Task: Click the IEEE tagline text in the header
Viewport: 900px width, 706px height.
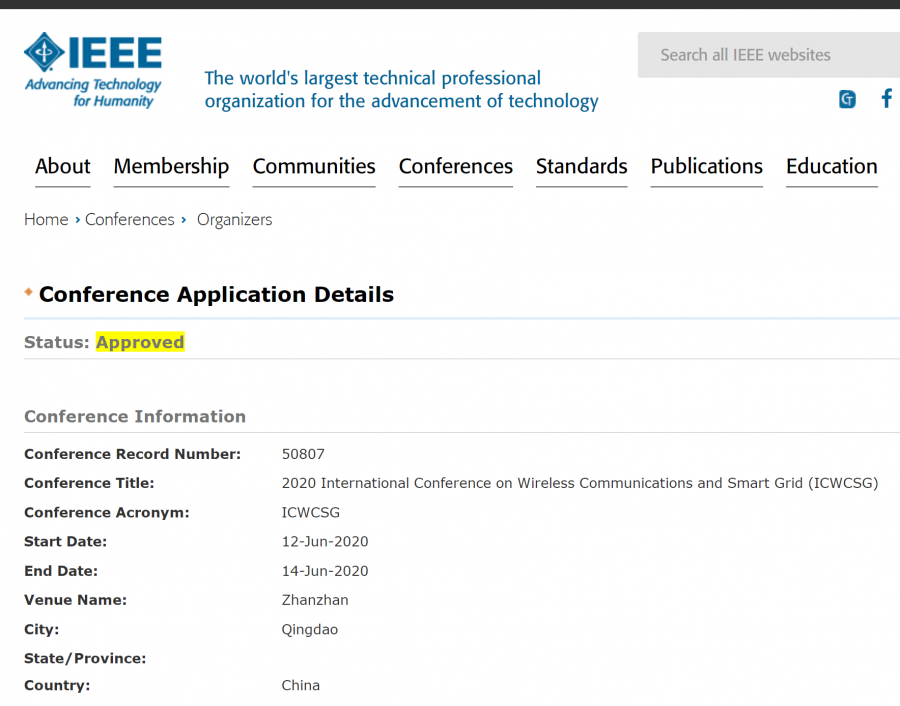Action: pyautogui.click(x=401, y=90)
